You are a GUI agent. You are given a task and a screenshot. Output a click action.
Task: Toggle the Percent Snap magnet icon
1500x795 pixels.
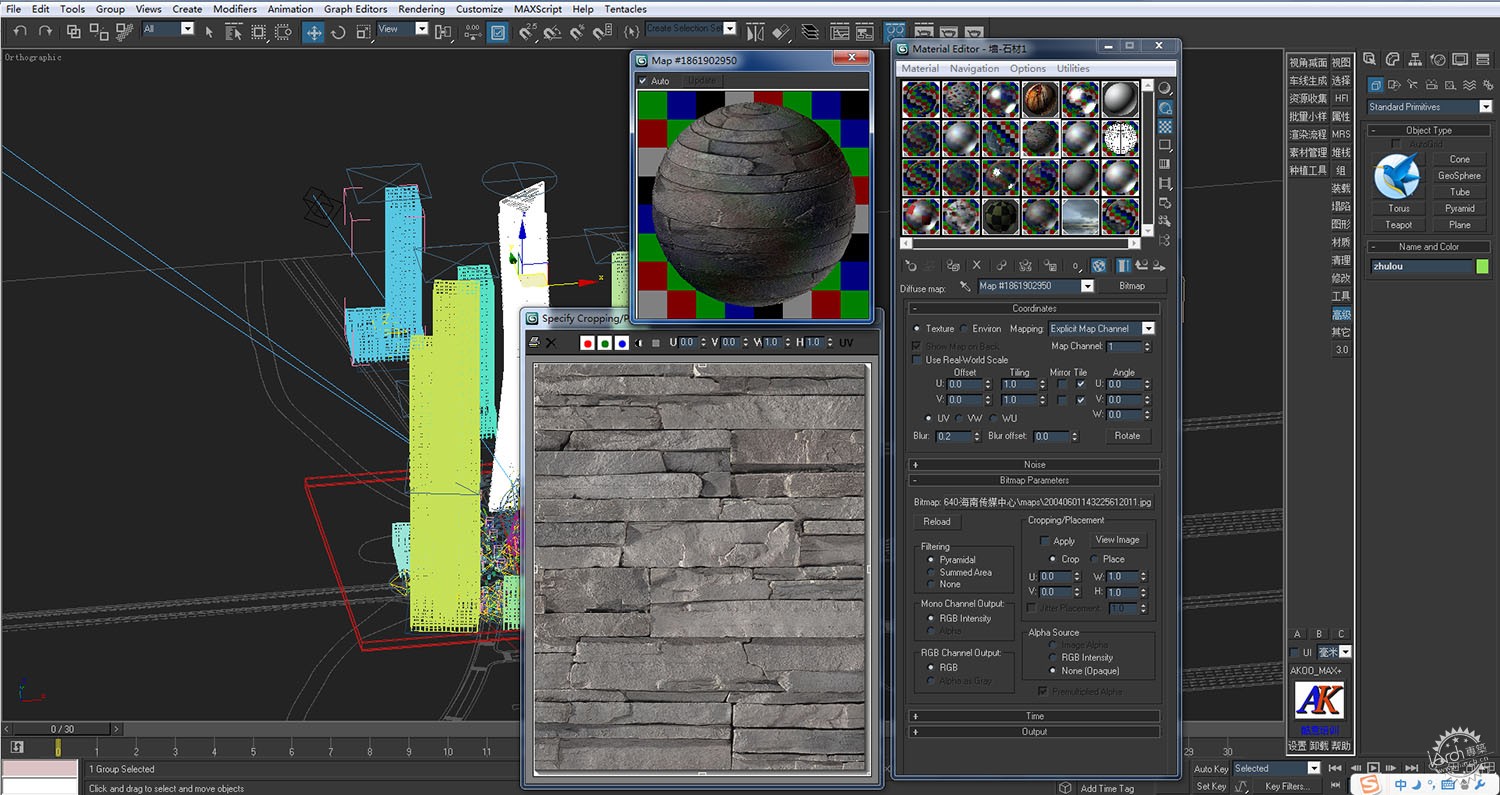(x=578, y=32)
